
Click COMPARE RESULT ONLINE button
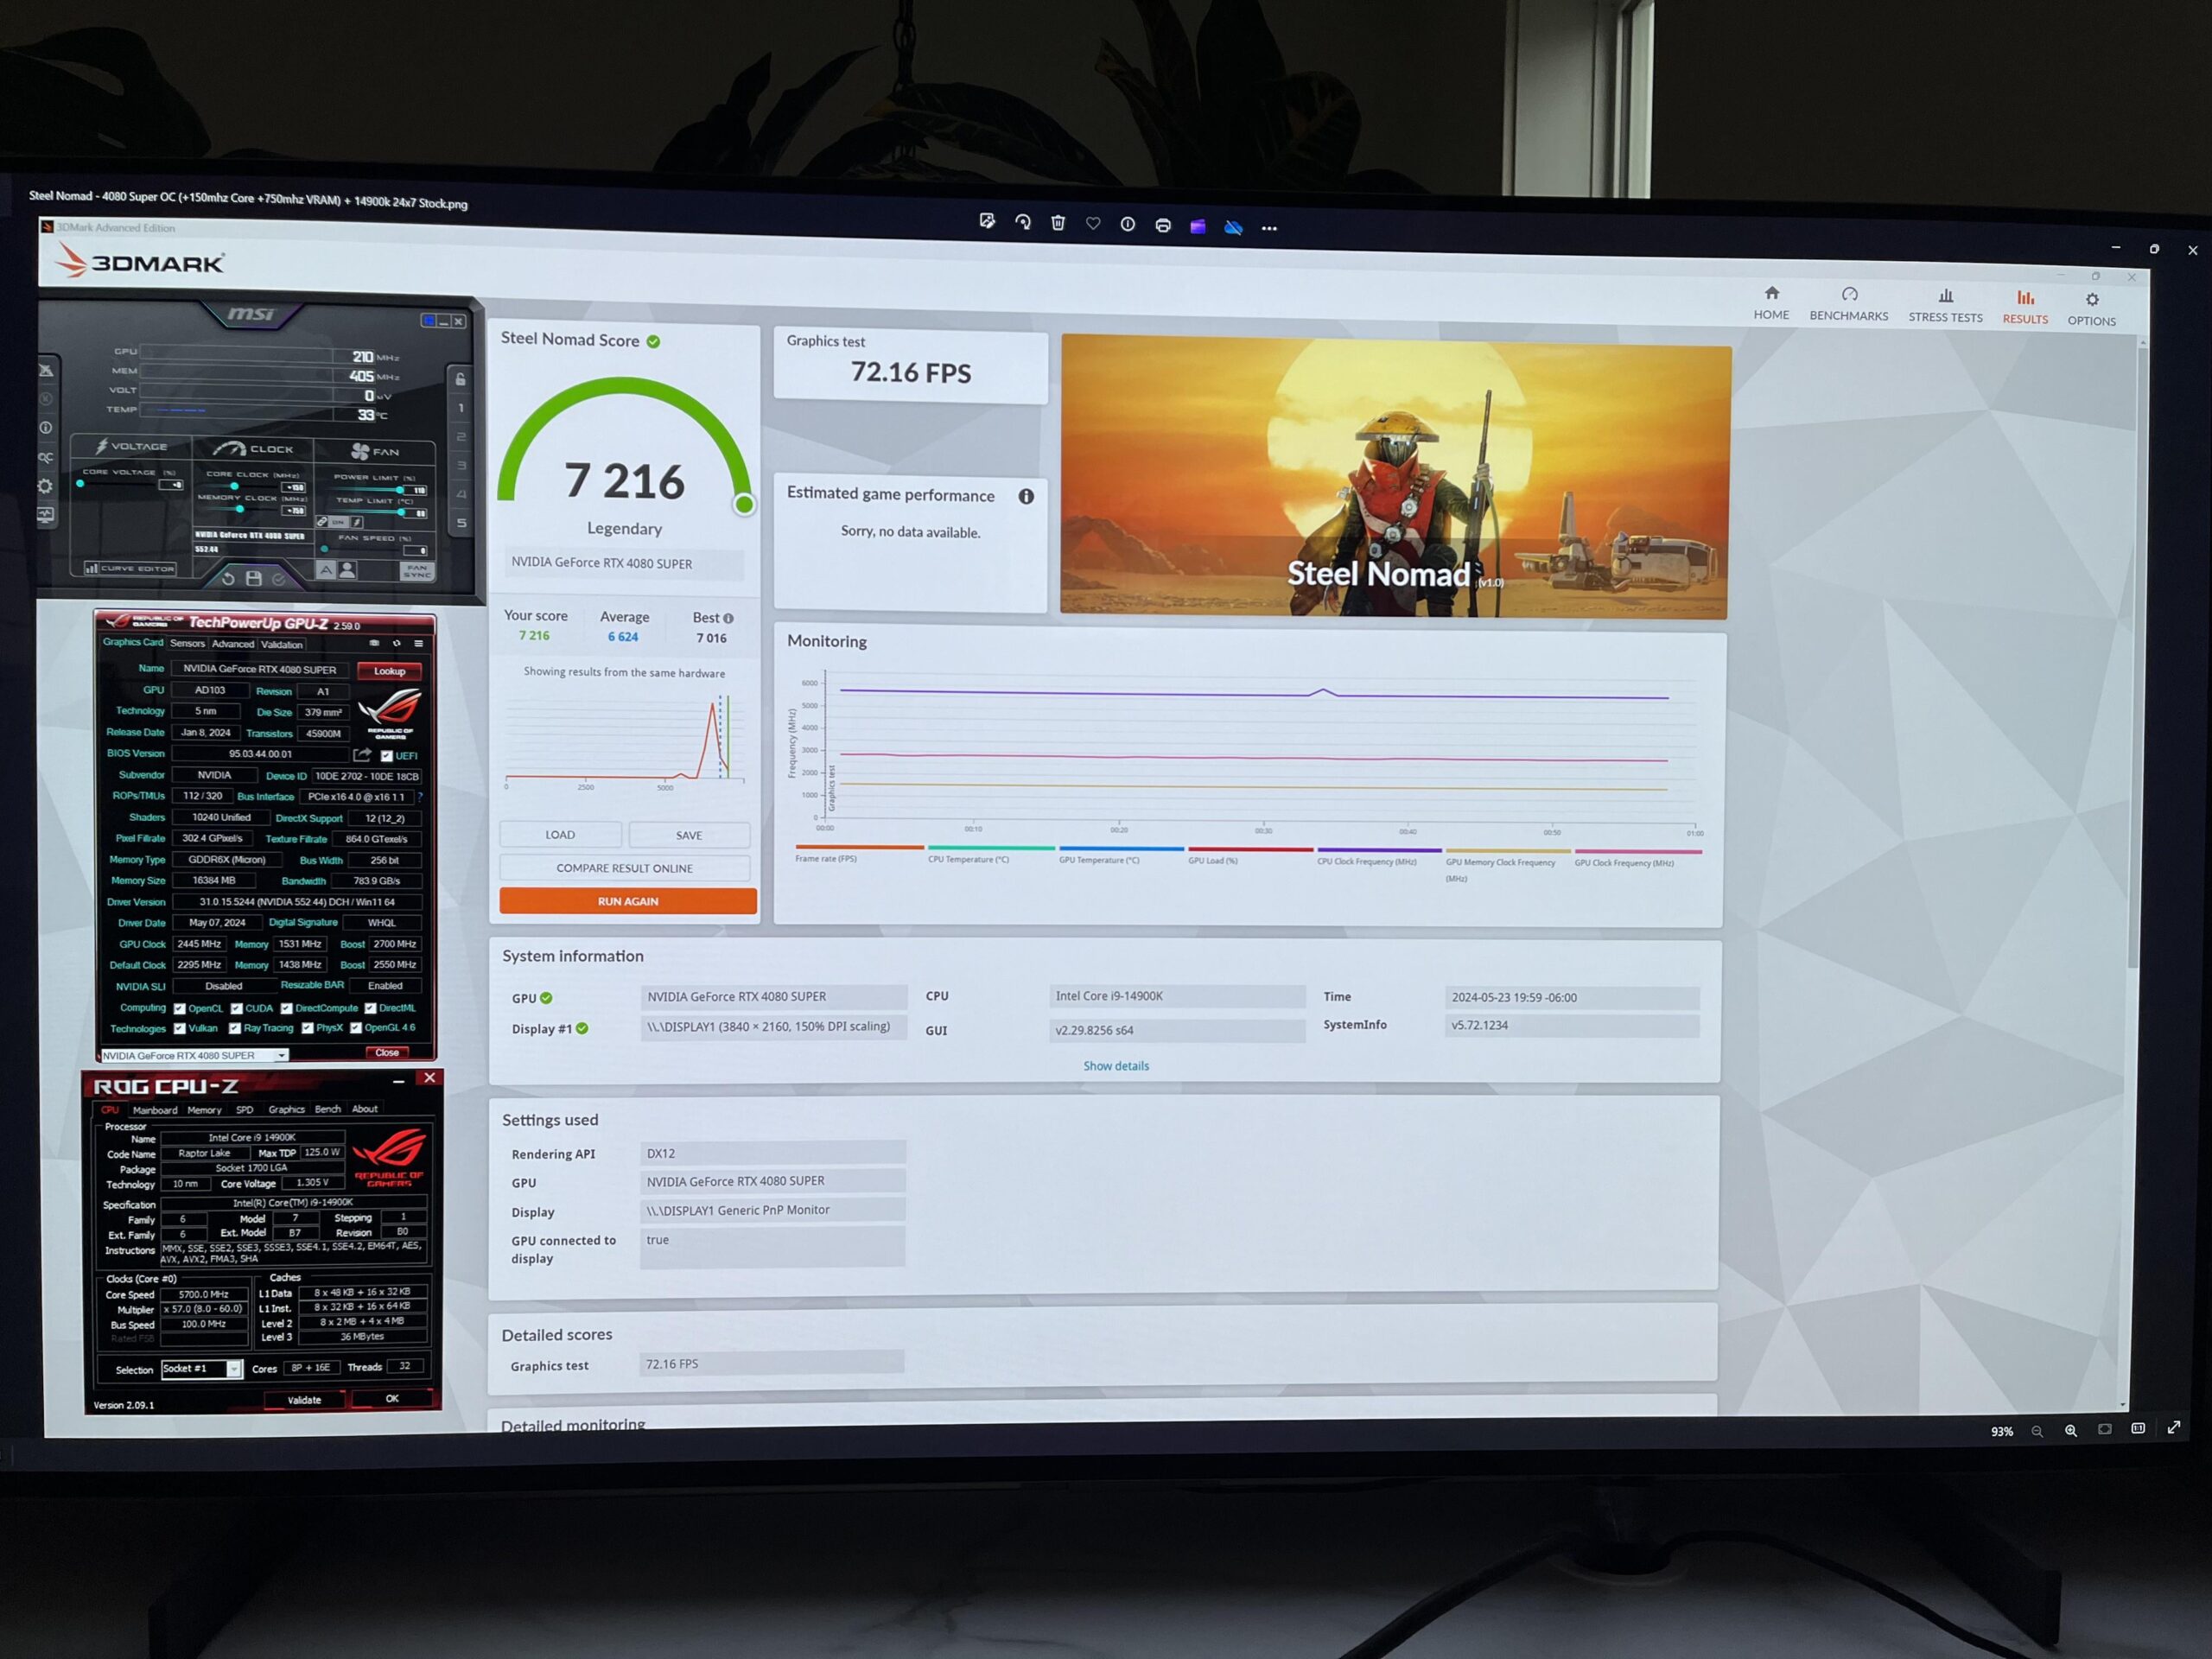(624, 868)
